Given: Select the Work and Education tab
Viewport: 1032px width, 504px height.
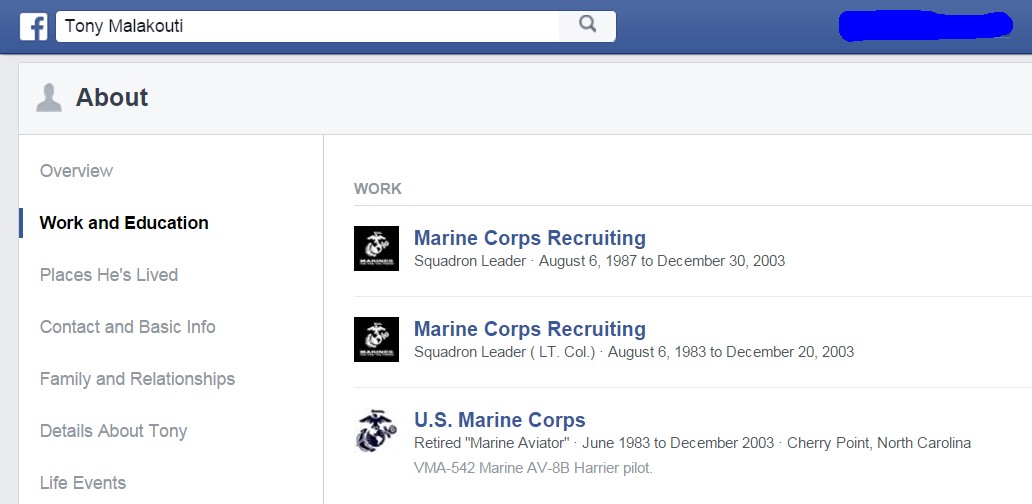Looking at the screenshot, I should pos(124,223).
